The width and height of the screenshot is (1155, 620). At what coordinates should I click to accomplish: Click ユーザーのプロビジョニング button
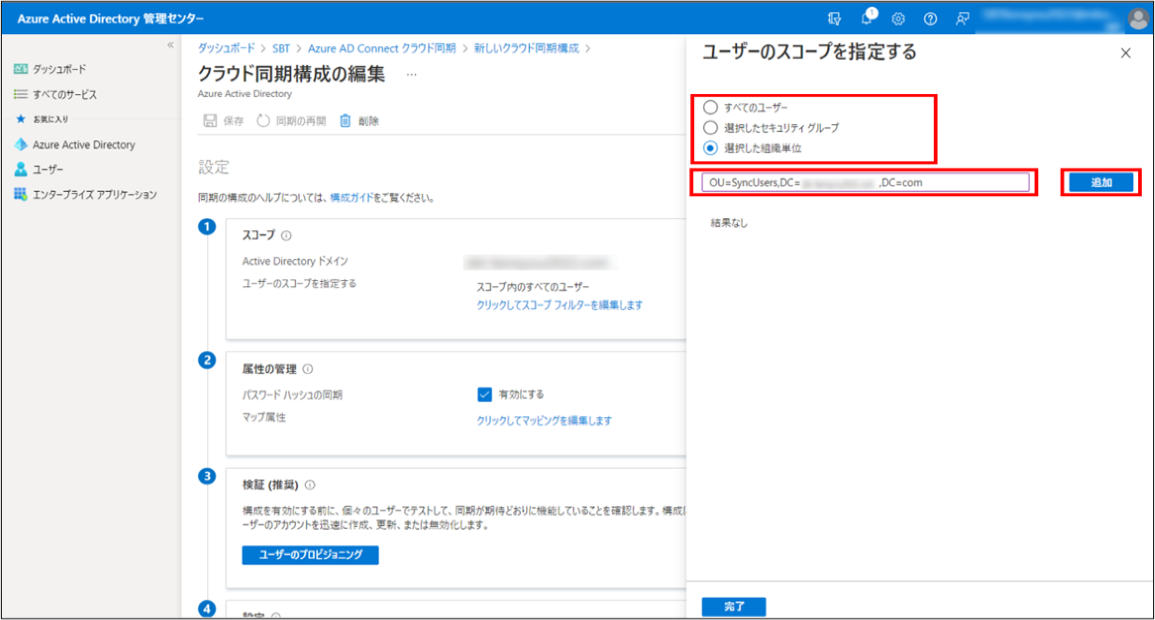pos(310,554)
